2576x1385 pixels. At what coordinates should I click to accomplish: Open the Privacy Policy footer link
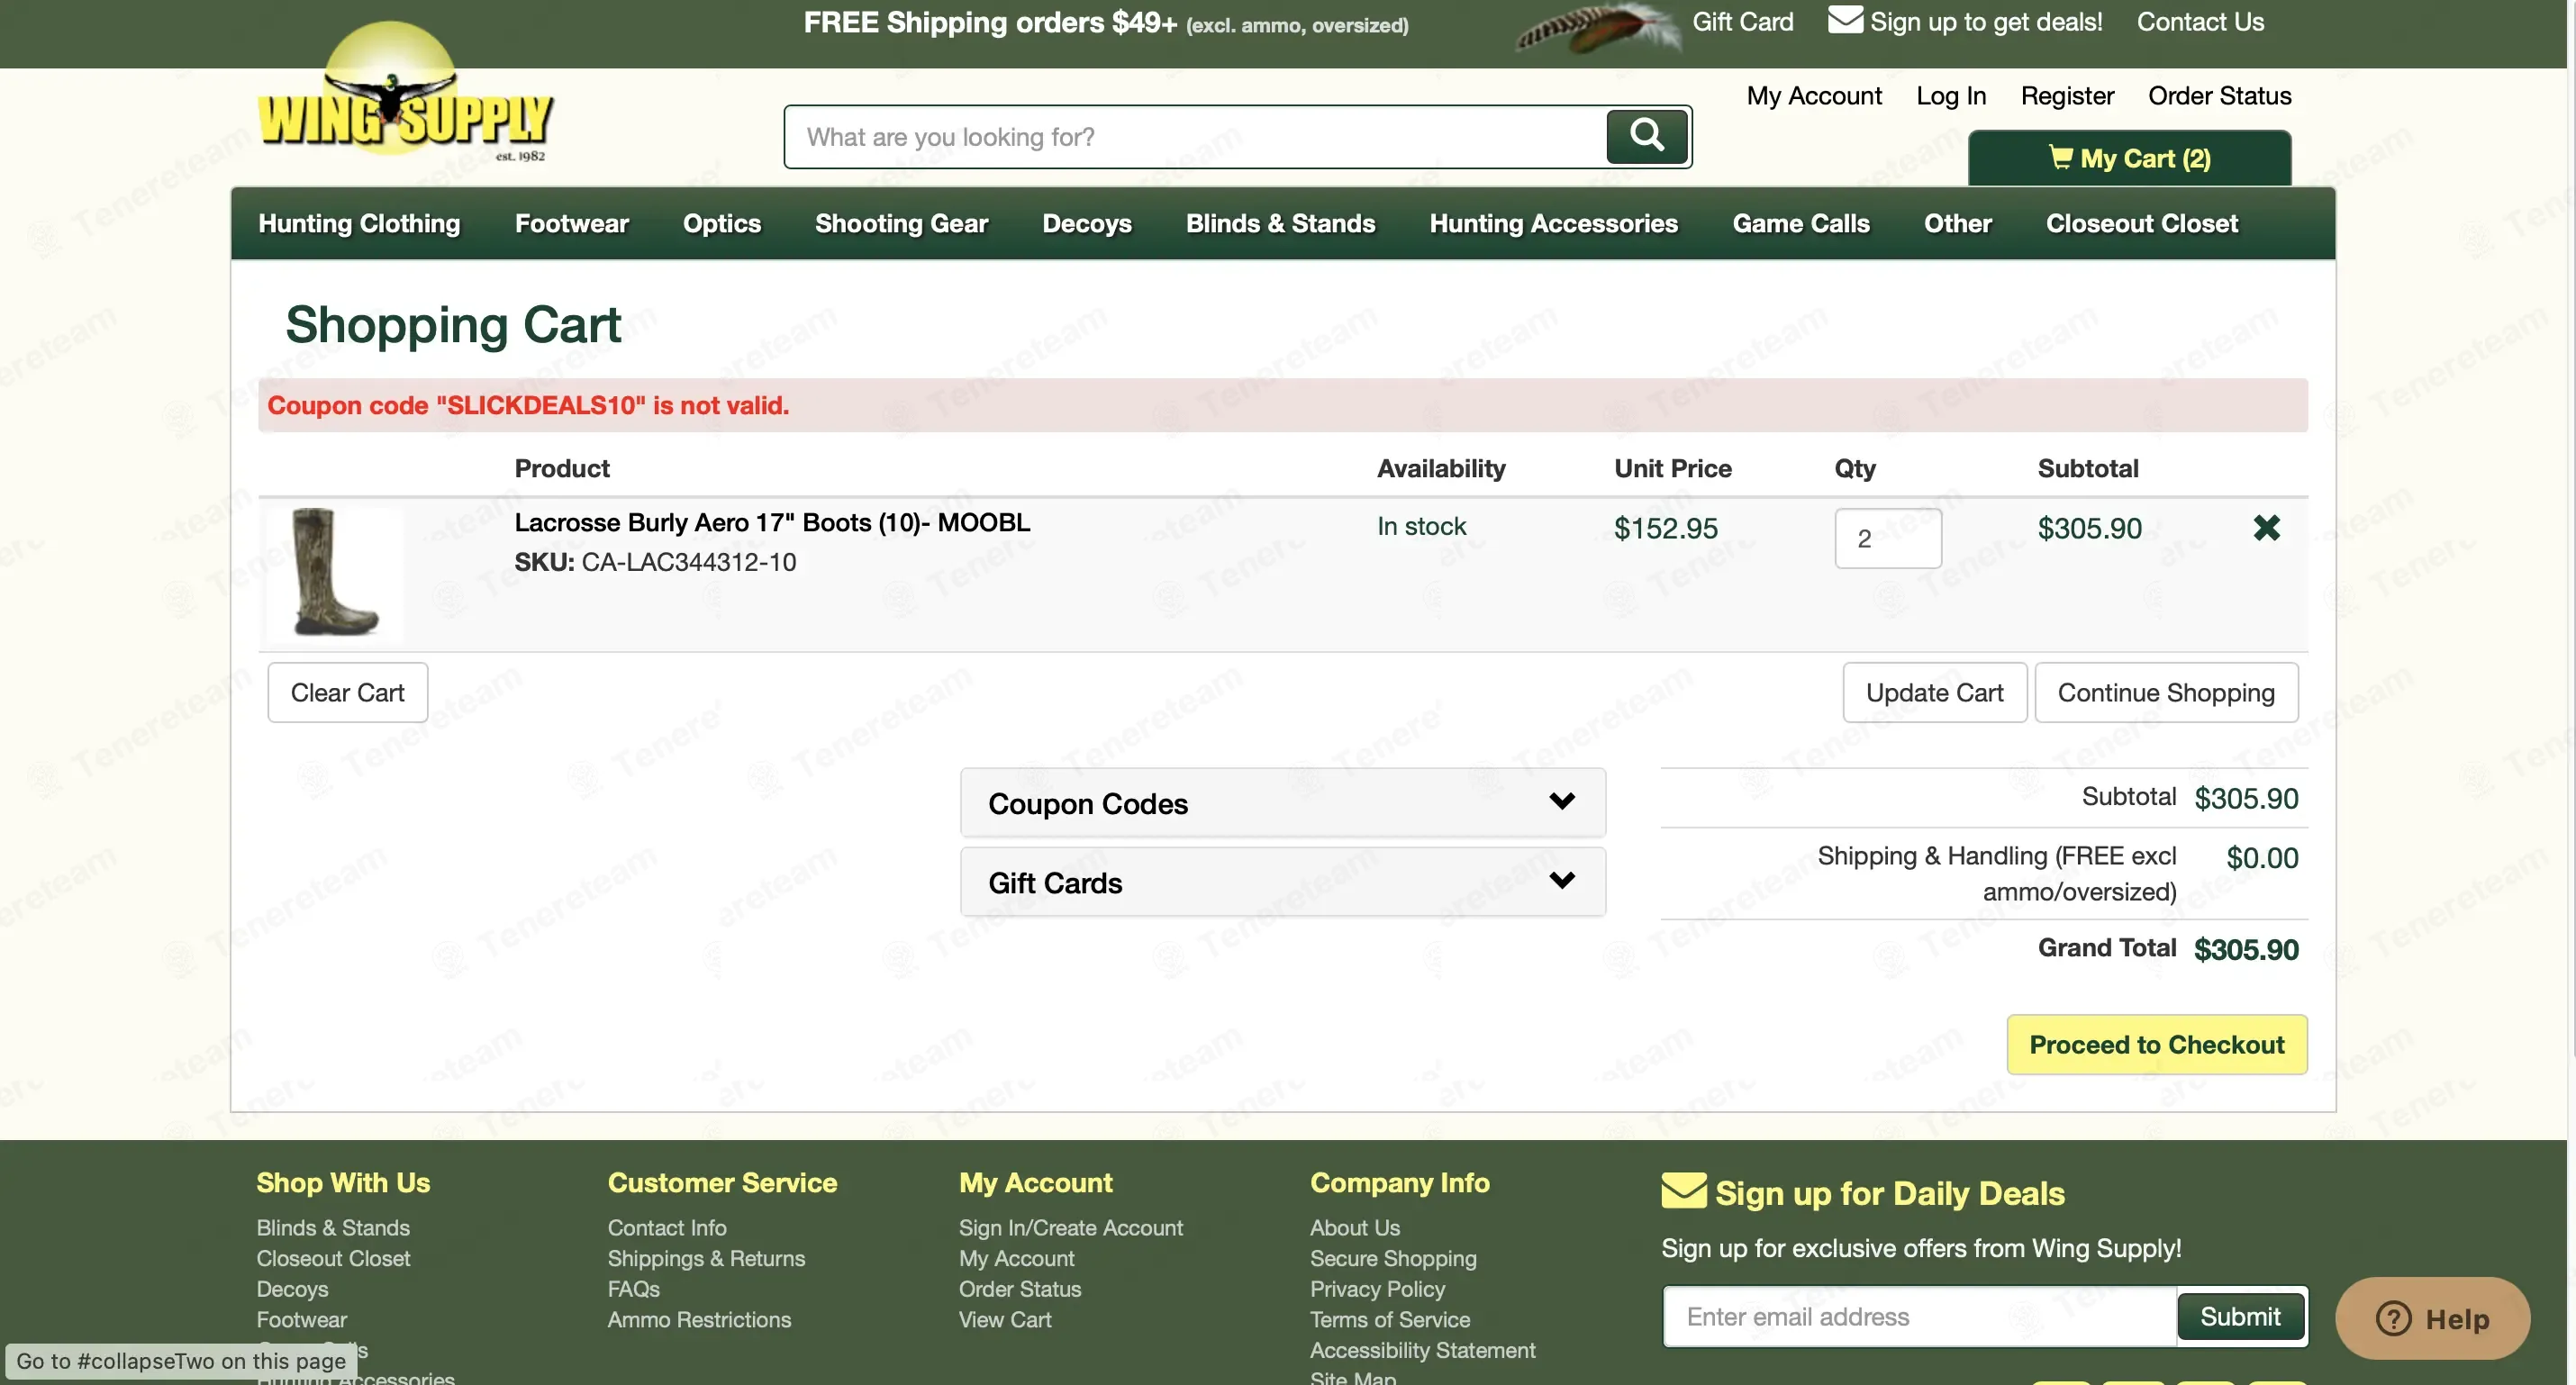[1377, 1289]
